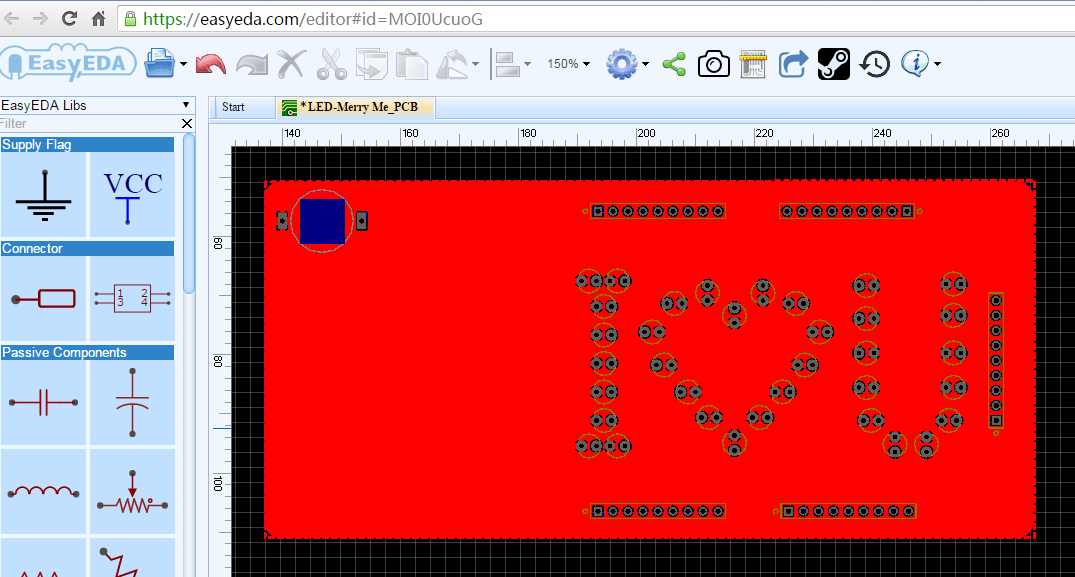
Task: Click the share icon in the toolbar
Action: tap(675, 65)
